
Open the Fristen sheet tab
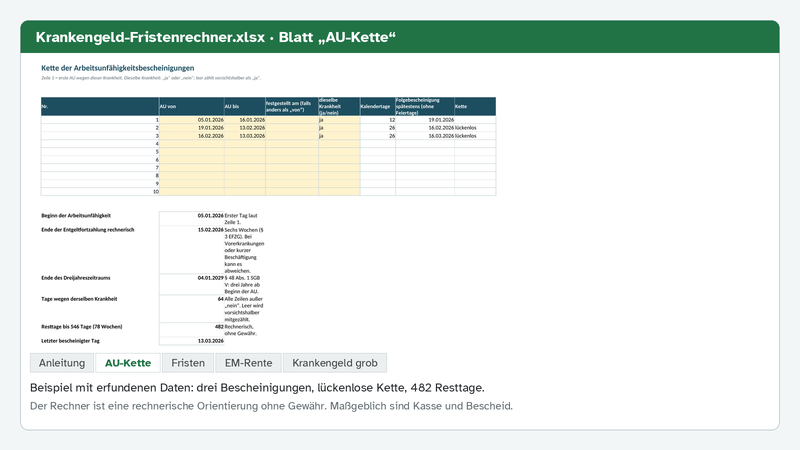point(188,363)
